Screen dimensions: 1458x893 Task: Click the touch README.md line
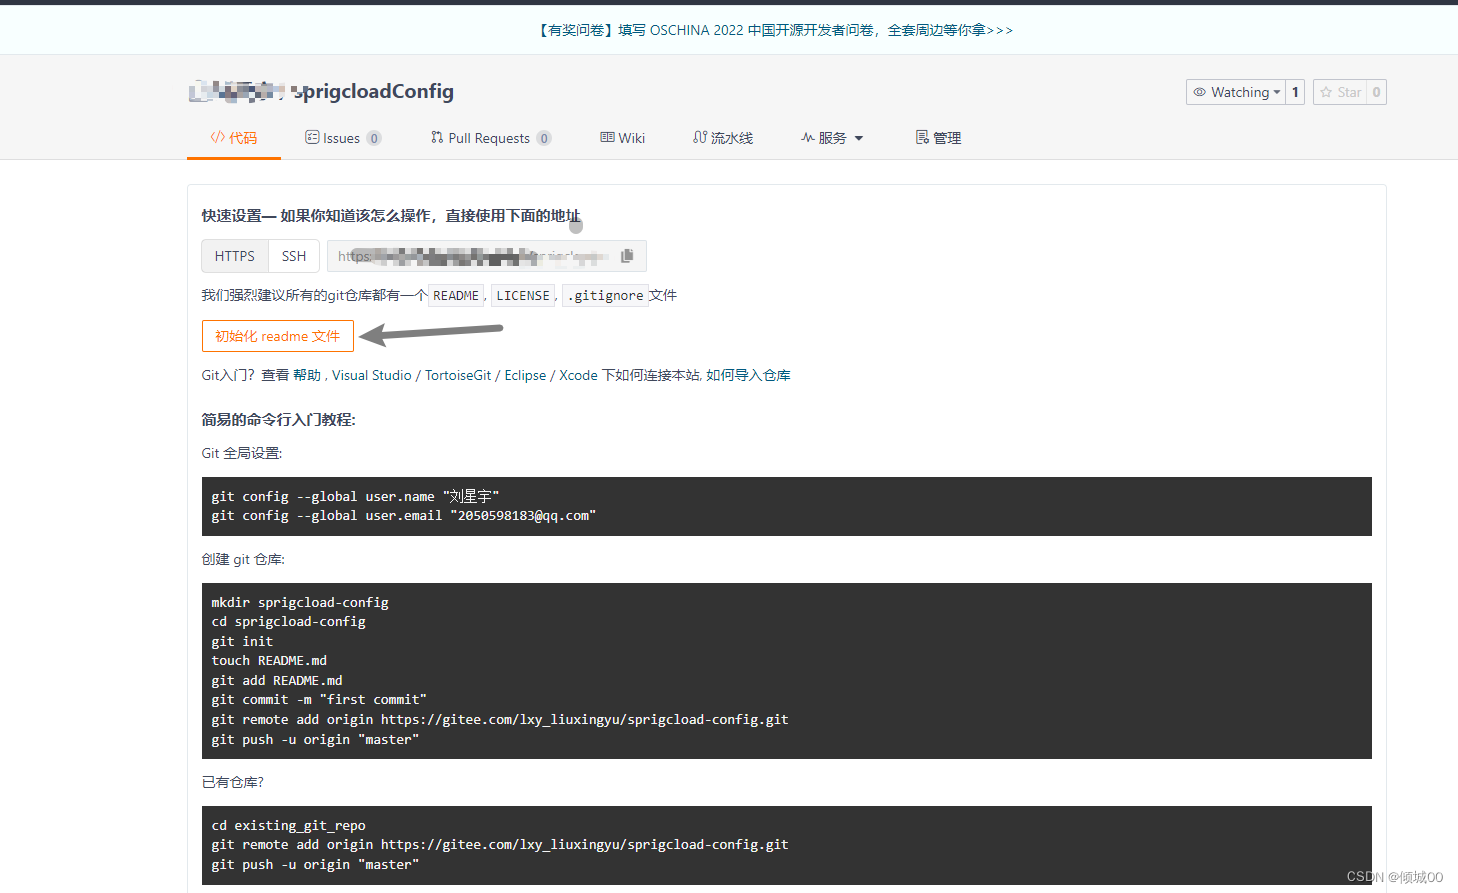click(269, 661)
